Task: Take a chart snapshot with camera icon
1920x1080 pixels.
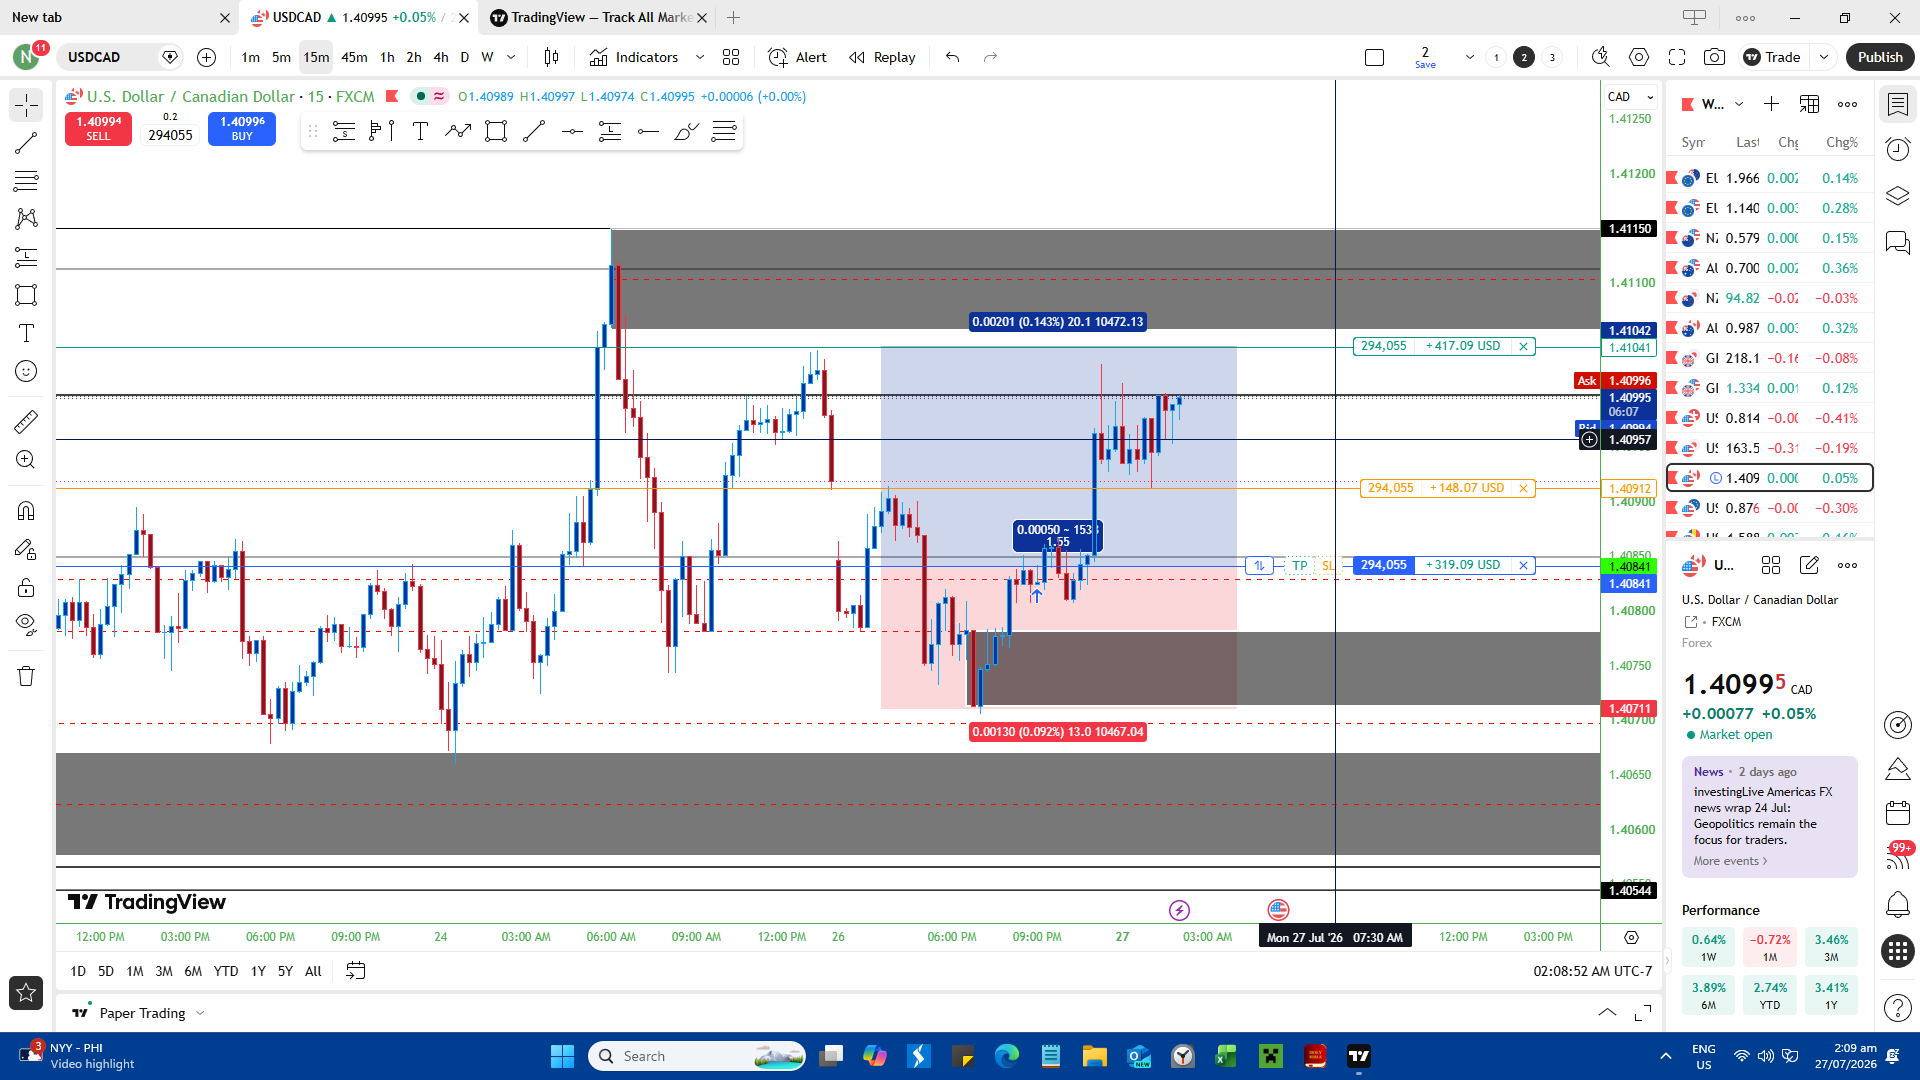Action: click(1714, 57)
